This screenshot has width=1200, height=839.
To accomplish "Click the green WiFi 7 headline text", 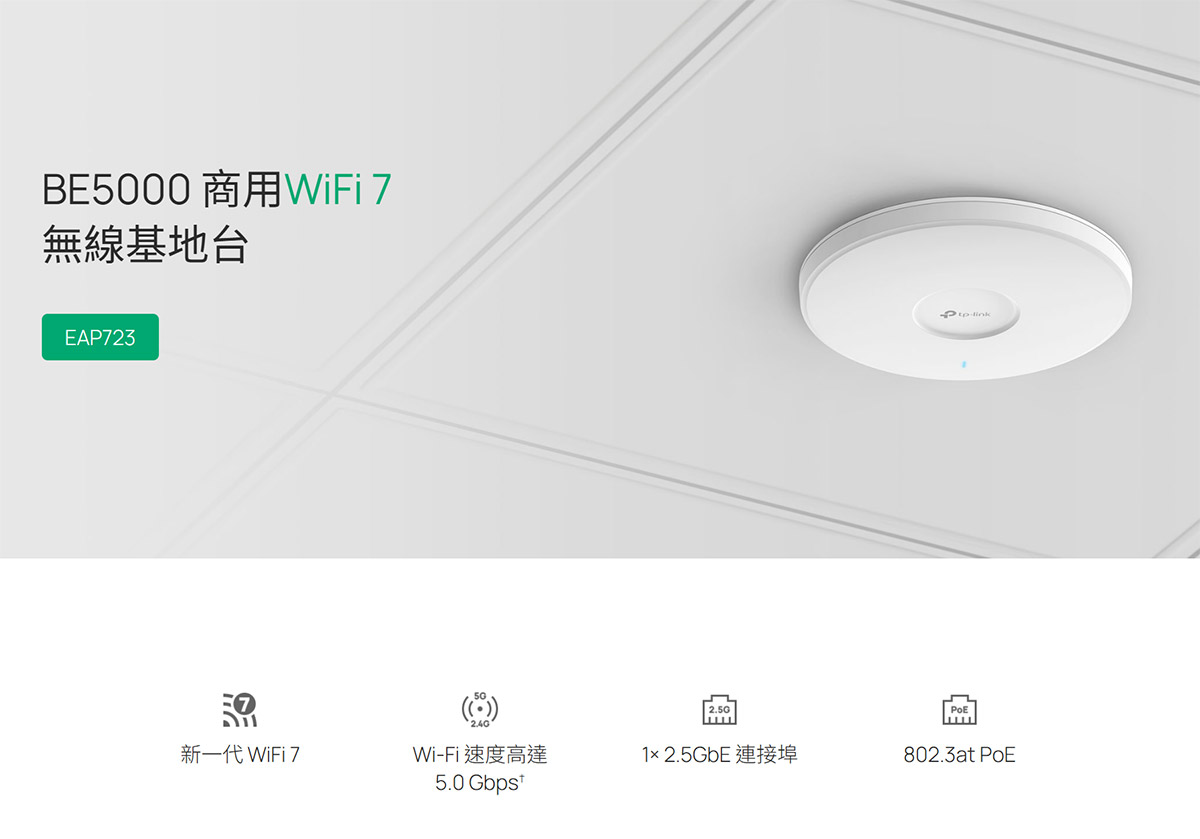I will pos(338,190).
